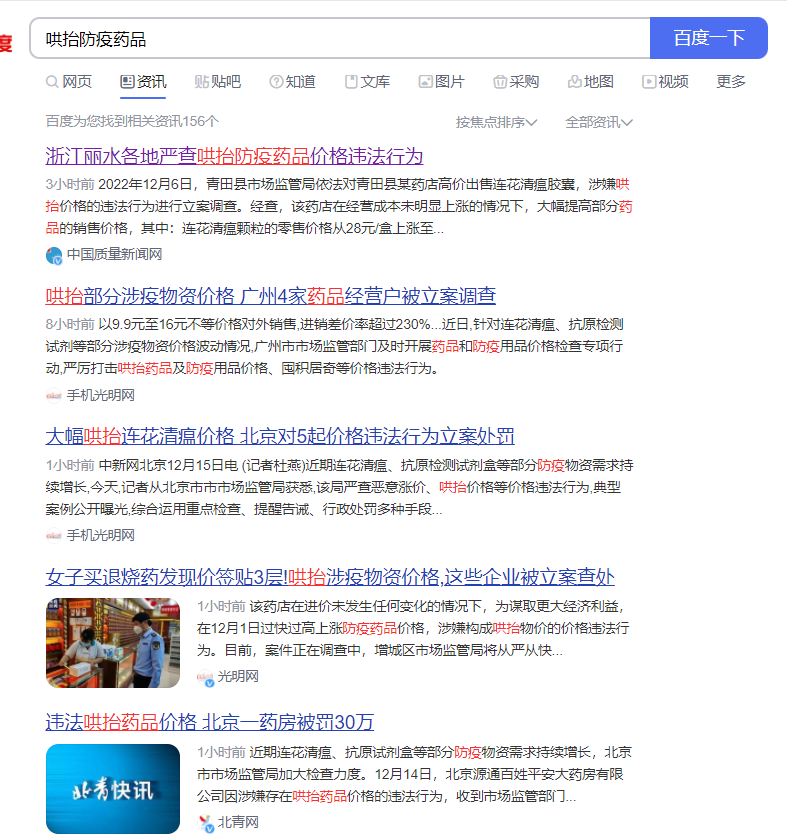Click the 视频 play icon
This screenshot has height=837, width=787.
tap(649, 82)
